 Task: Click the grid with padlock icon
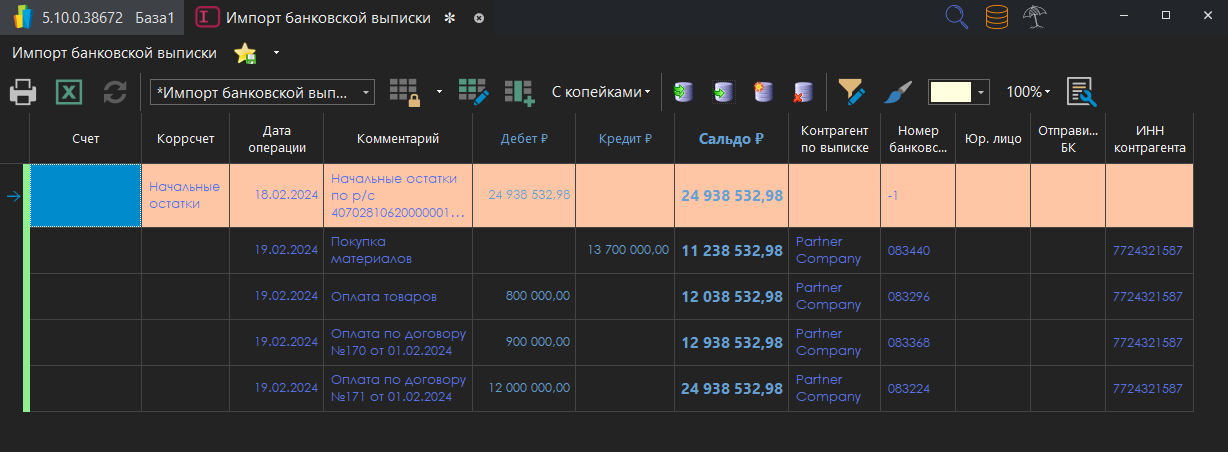405,92
